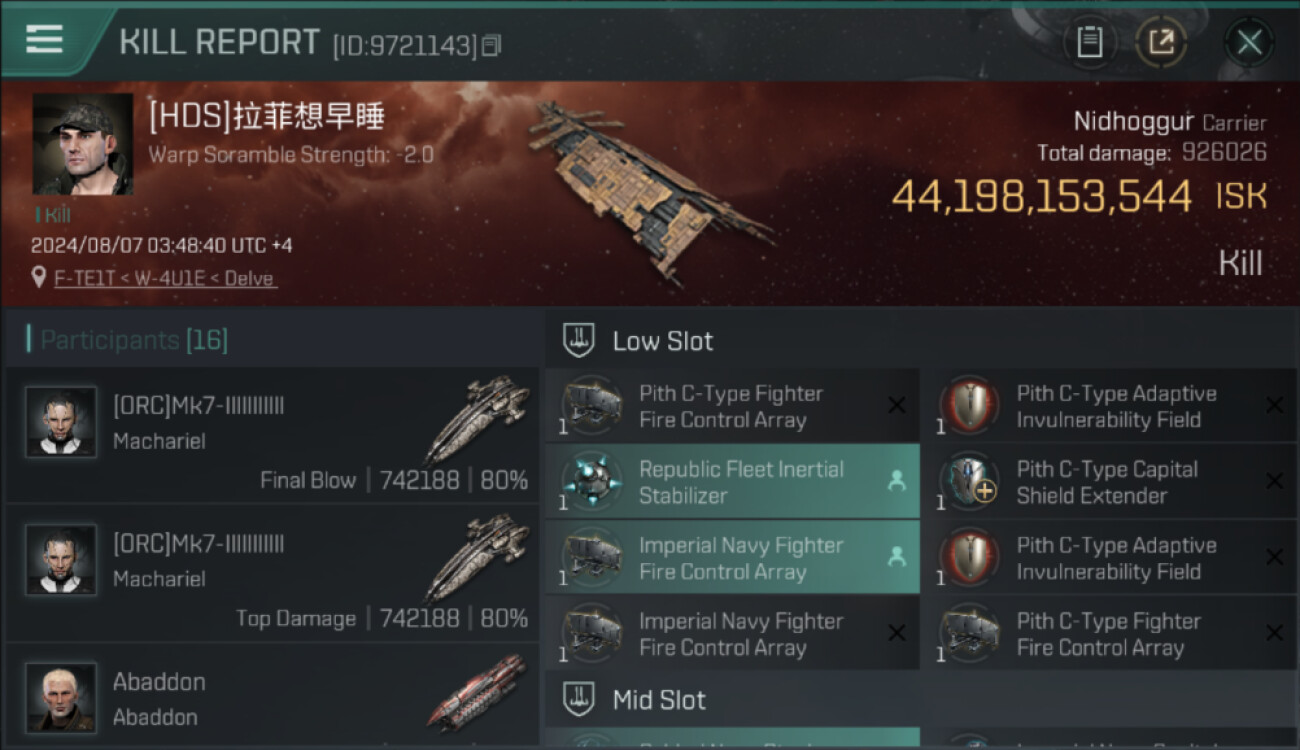Click first Pith C-Type Adaptive Invulnerability icon

[x=968, y=406]
